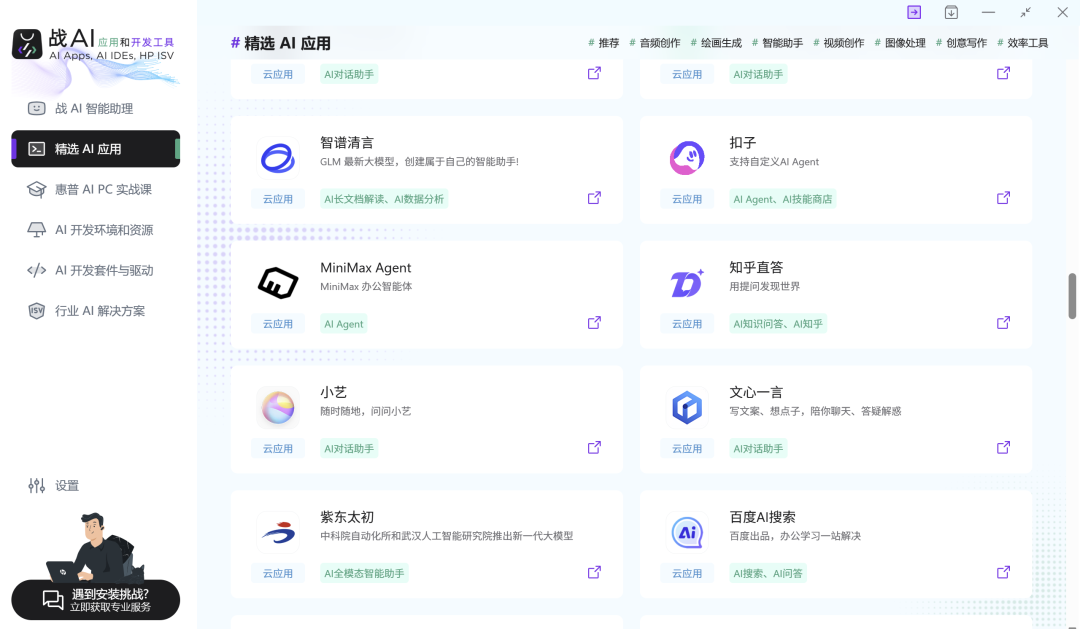Click the download icon in the title bar

[950, 12]
